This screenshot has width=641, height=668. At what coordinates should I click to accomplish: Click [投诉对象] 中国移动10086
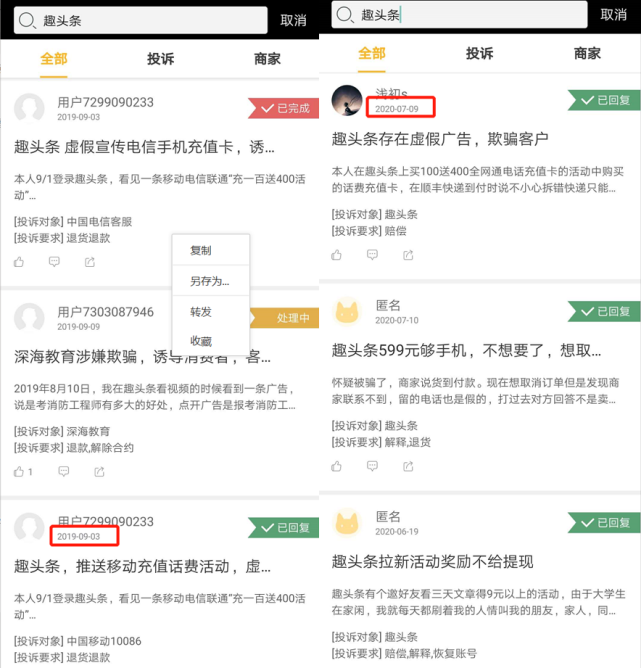click(78, 641)
